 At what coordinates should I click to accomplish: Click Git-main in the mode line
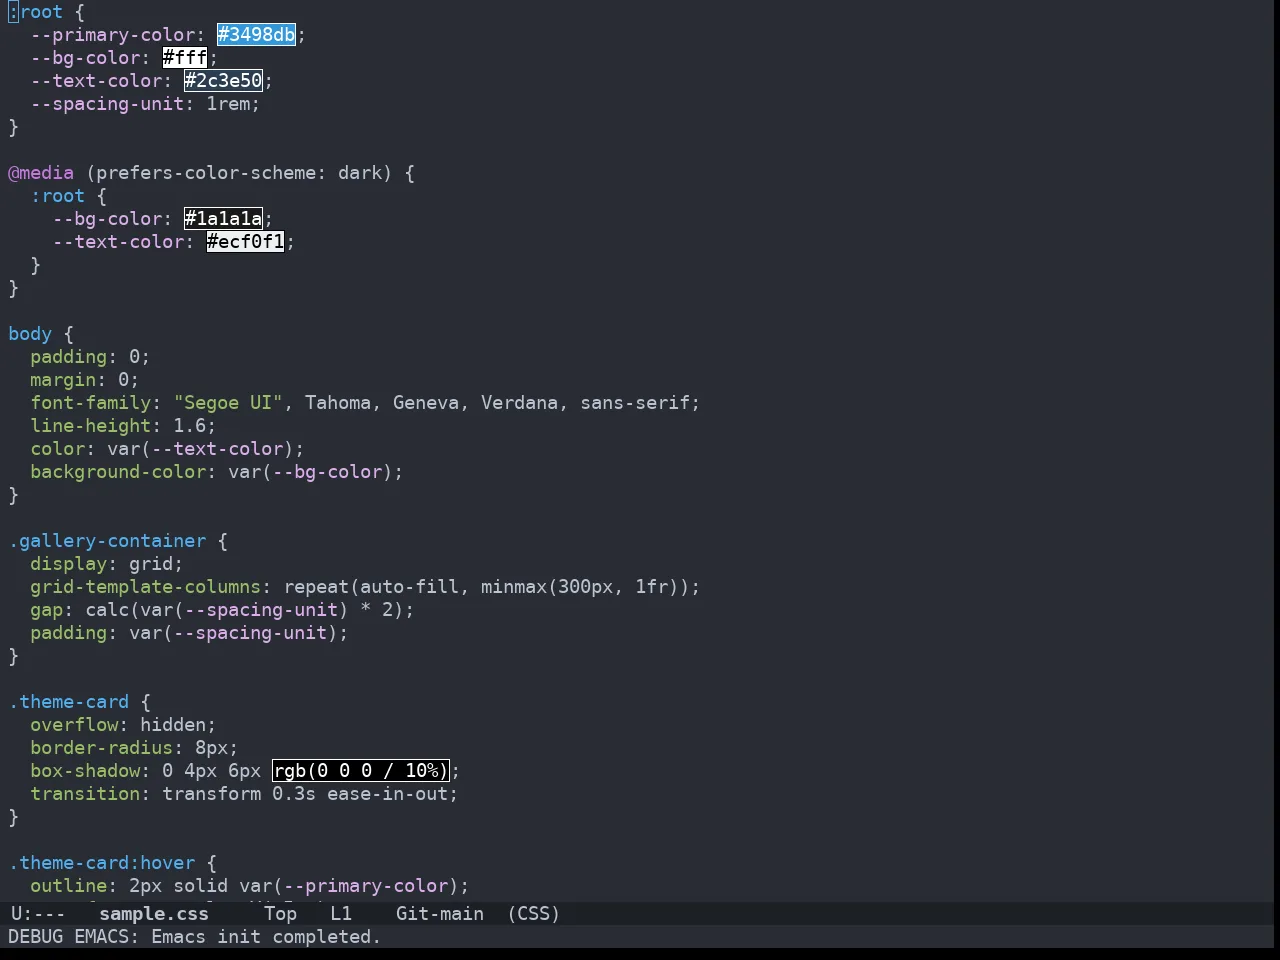coord(440,914)
